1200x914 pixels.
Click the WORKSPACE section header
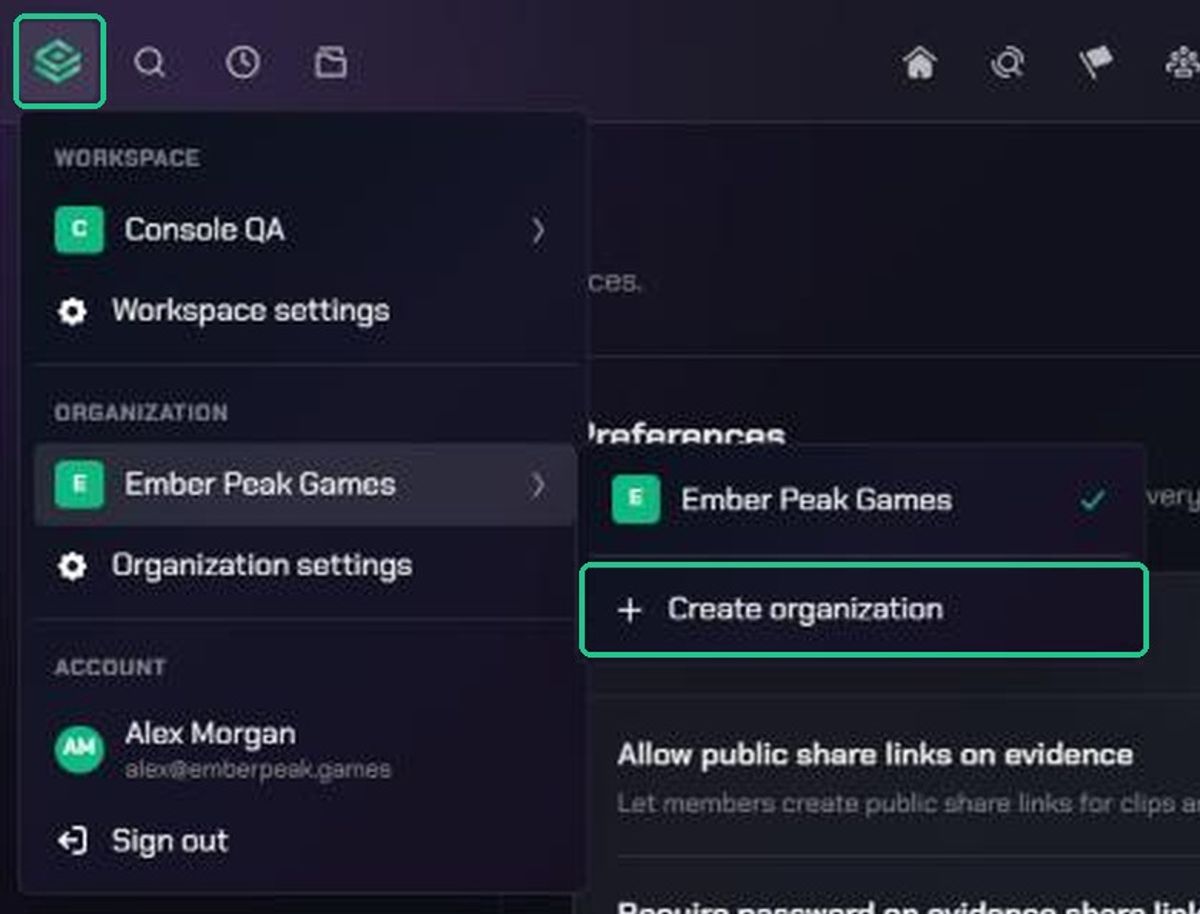(127, 158)
